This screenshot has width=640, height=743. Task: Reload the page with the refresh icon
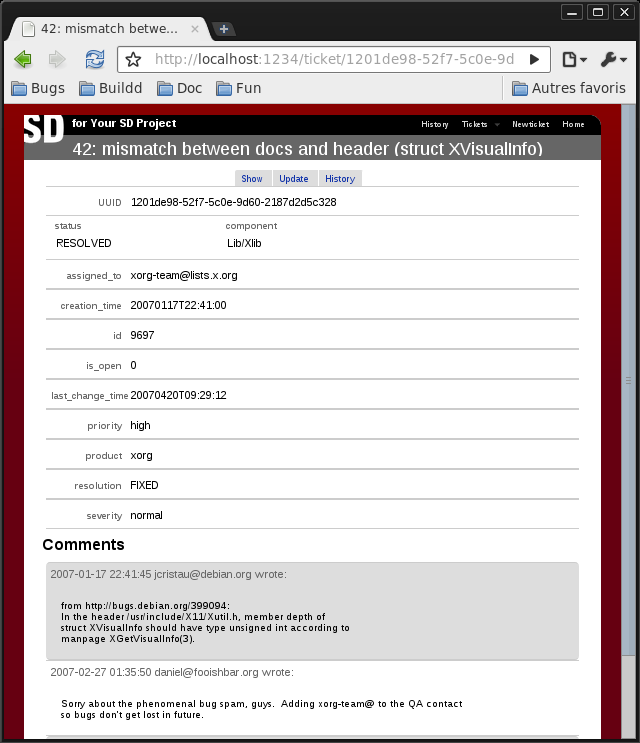coord(95,59)
